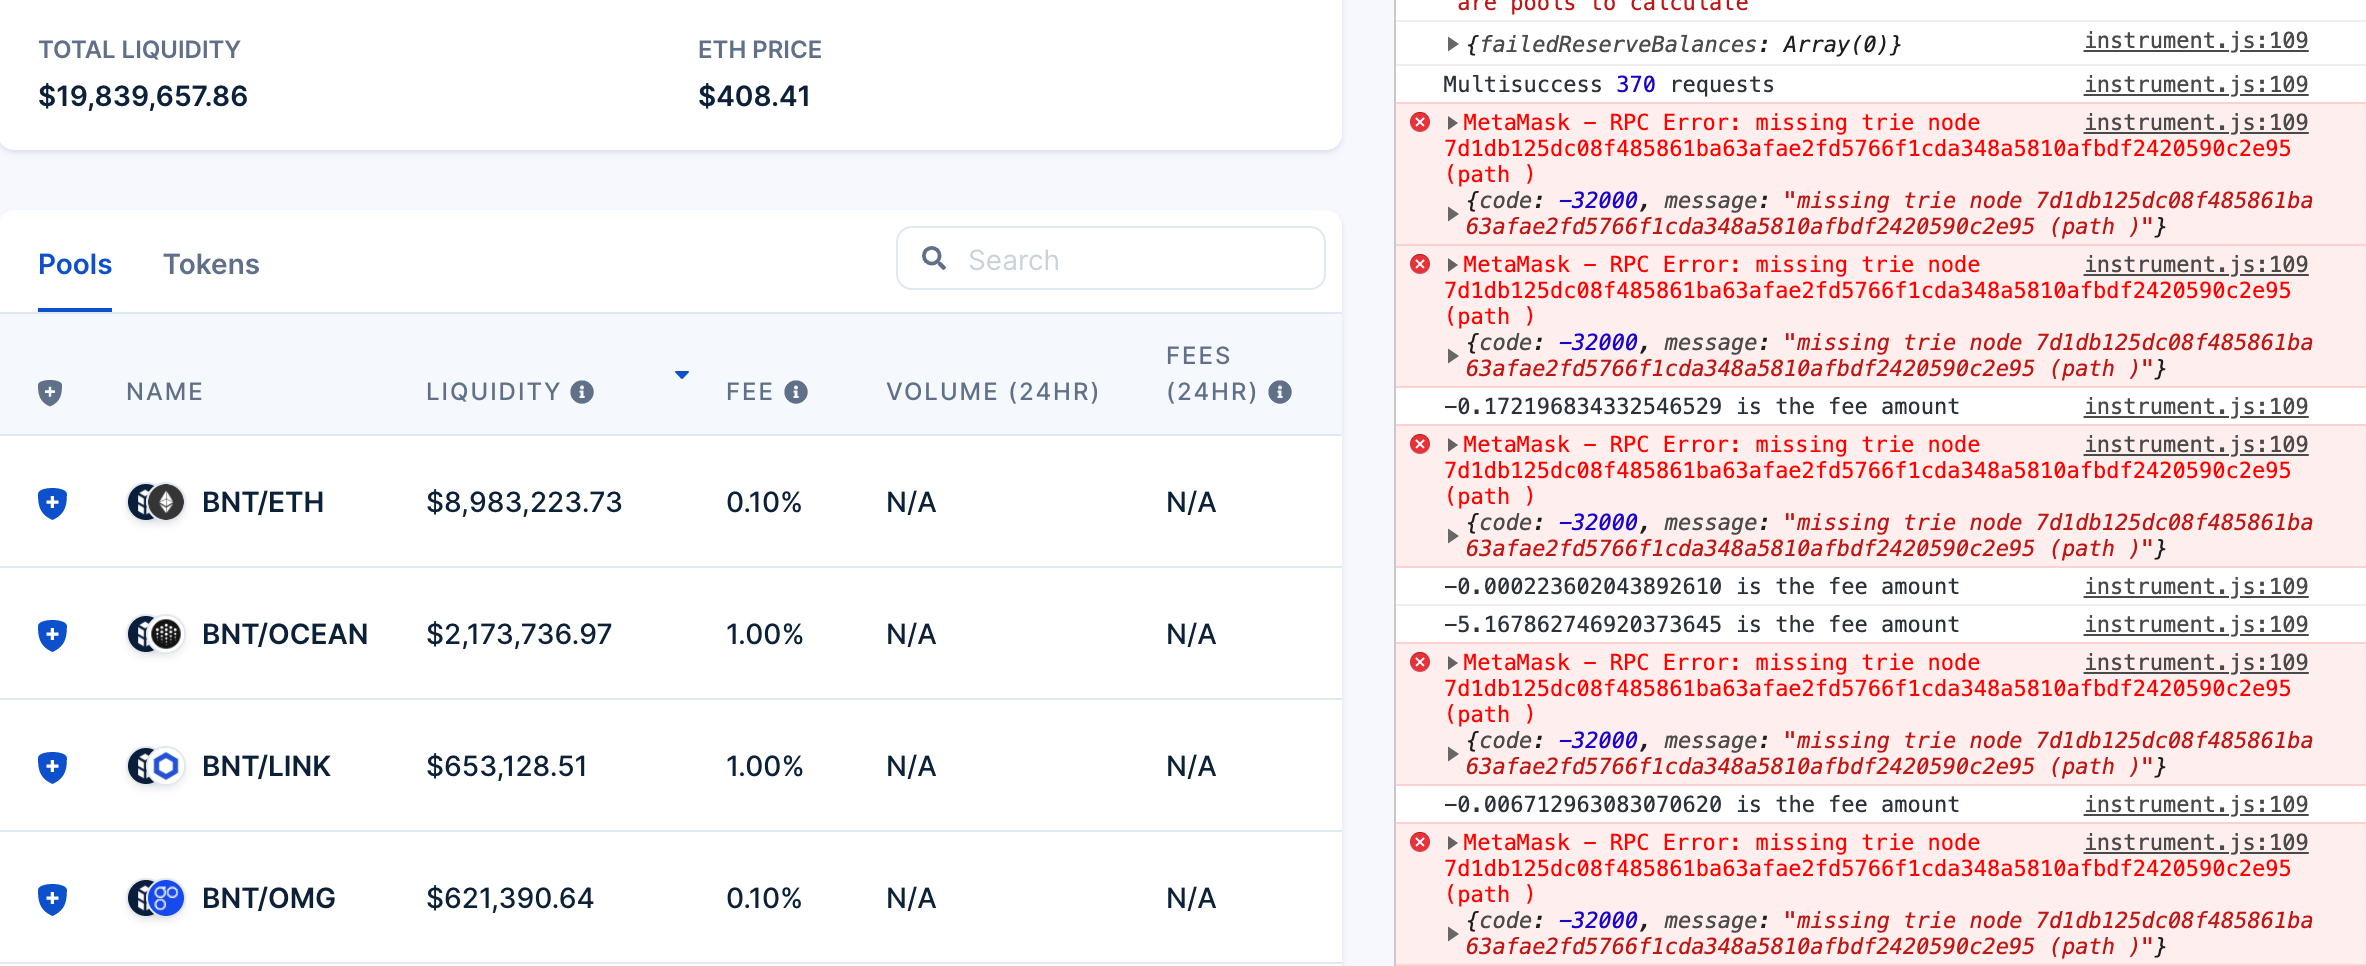This screenshot has width=2366, height=966.
Task: Click the red error icon on first MetaMask error
Action: click(x=1421, y=122)
